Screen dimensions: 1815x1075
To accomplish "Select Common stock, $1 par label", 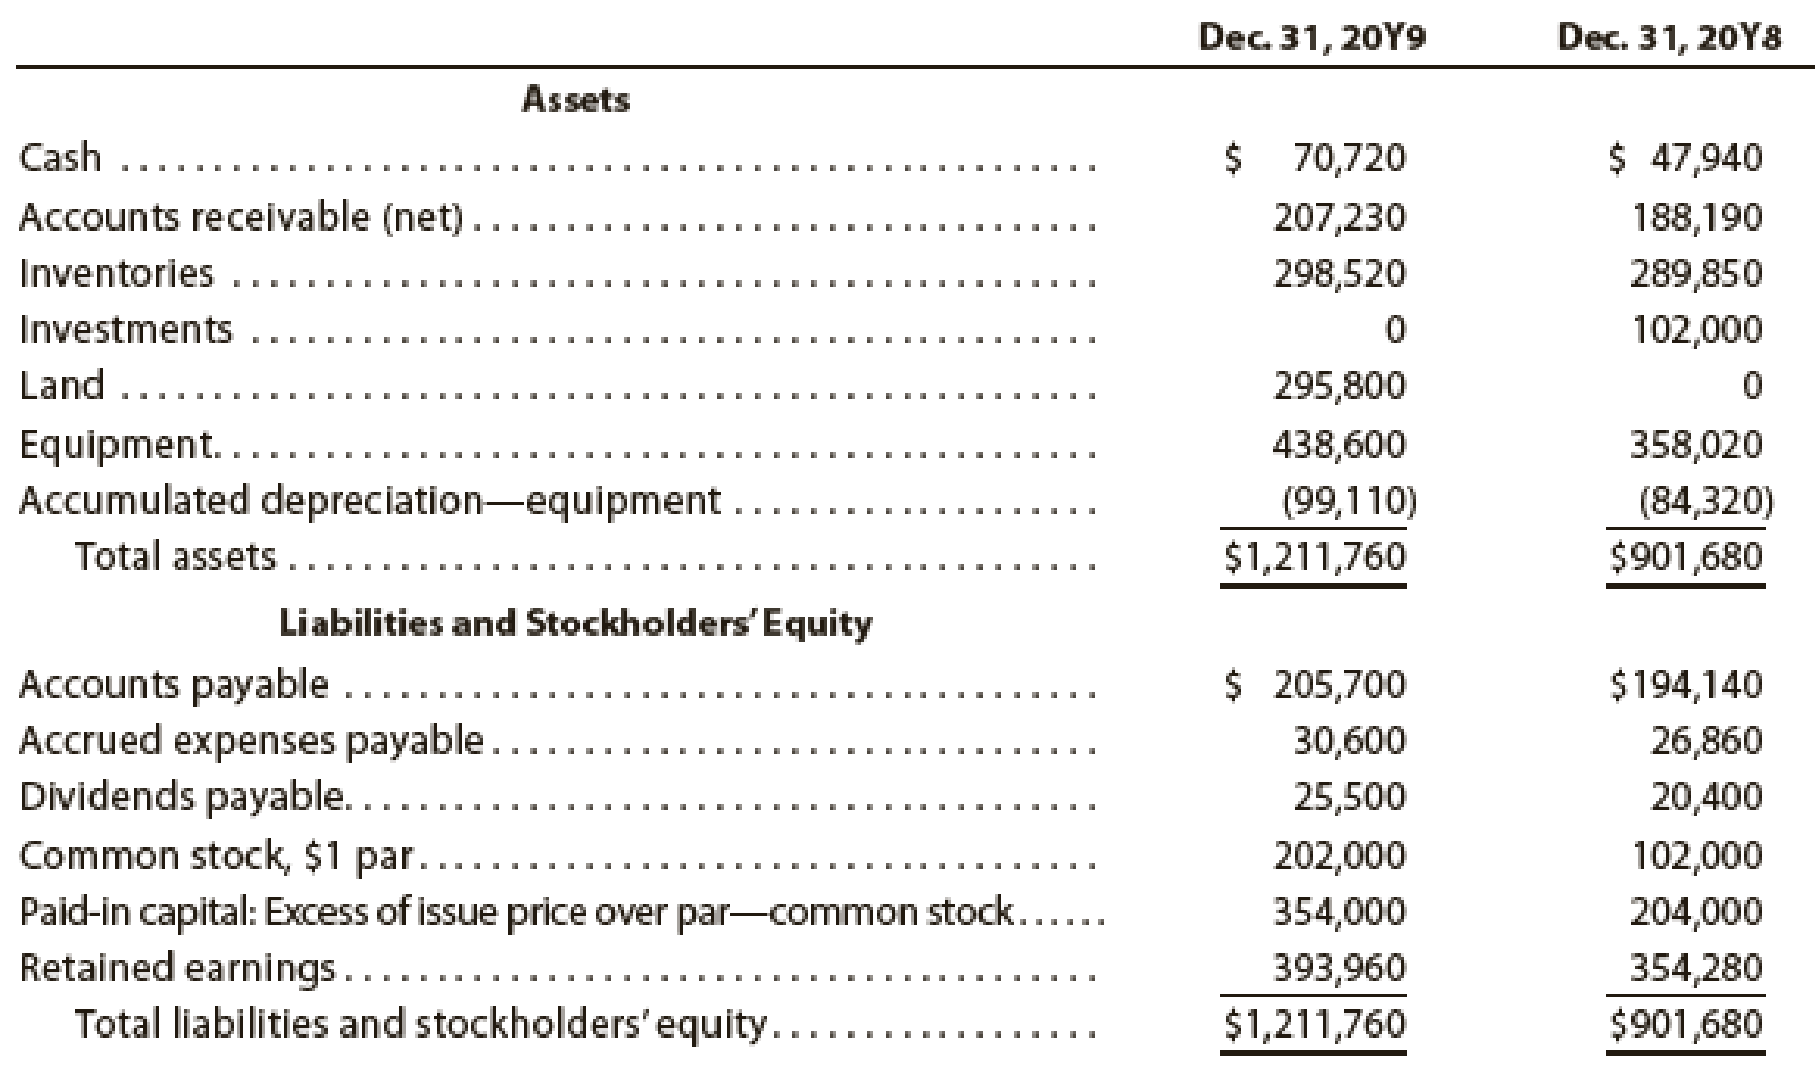I will click(x=224, y=856).
